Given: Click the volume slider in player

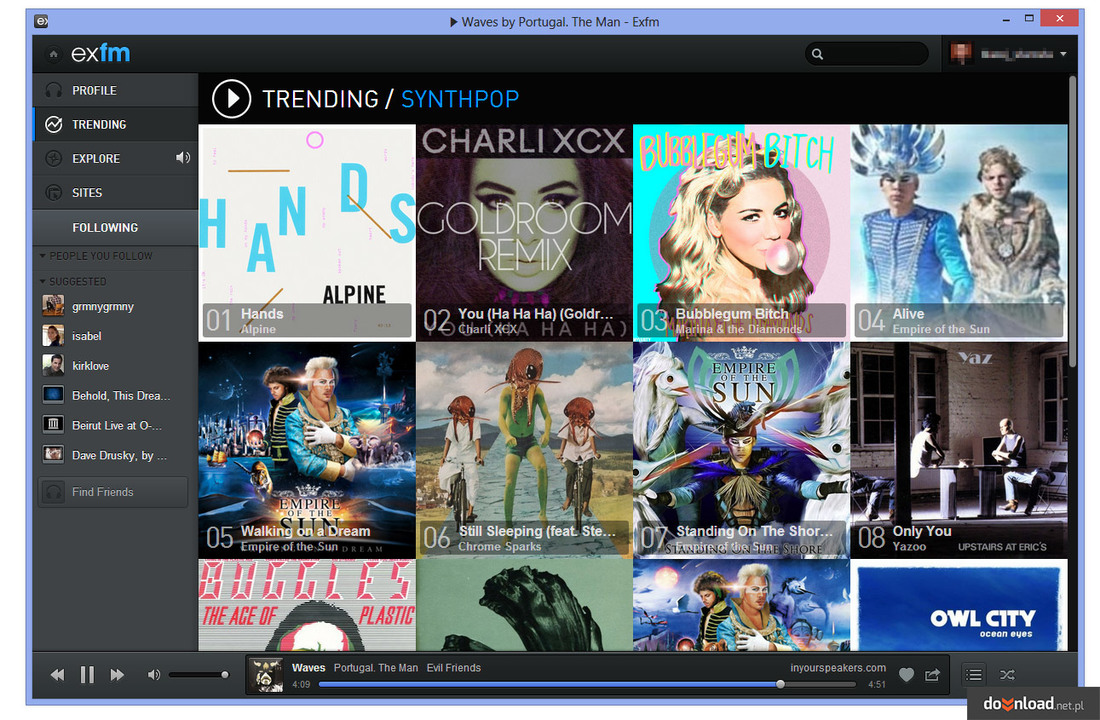Looking at the screenshot, I should pyautogui.click(x=199, y=675).
